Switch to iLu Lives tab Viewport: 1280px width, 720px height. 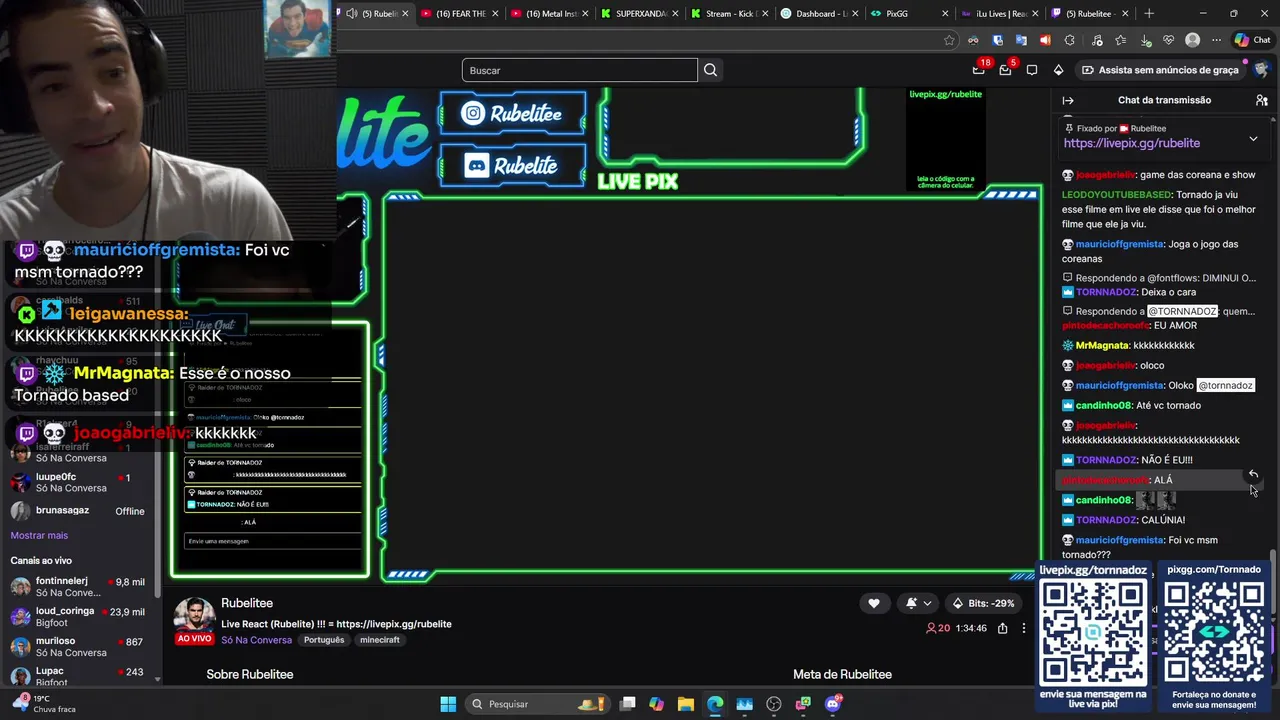click(1000, 14)
